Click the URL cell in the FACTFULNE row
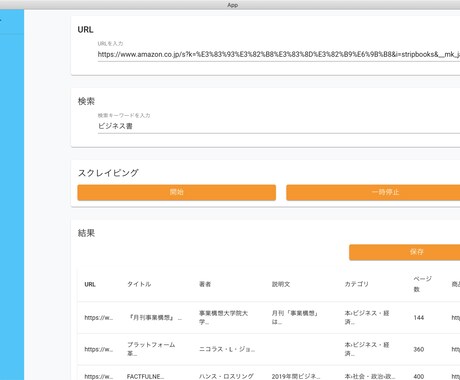460x380 pixels. pyautogui.click(x=99, y=376)
